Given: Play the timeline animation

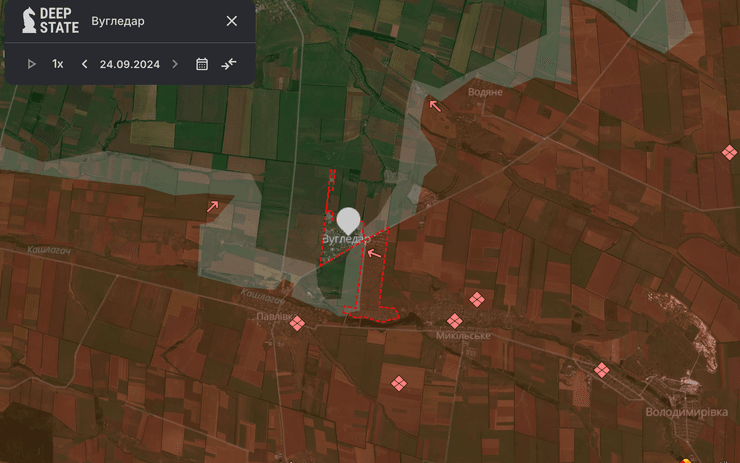Looking at the screenshot, I should coord(32,64).
